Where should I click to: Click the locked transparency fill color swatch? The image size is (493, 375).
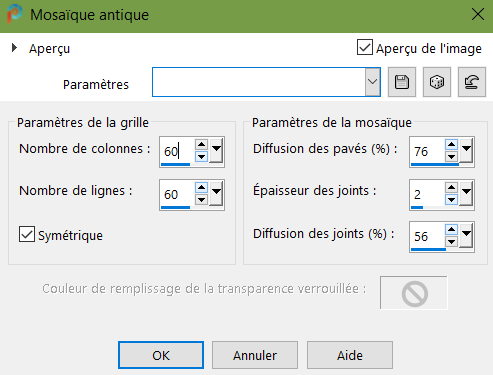tap(414, 292)
